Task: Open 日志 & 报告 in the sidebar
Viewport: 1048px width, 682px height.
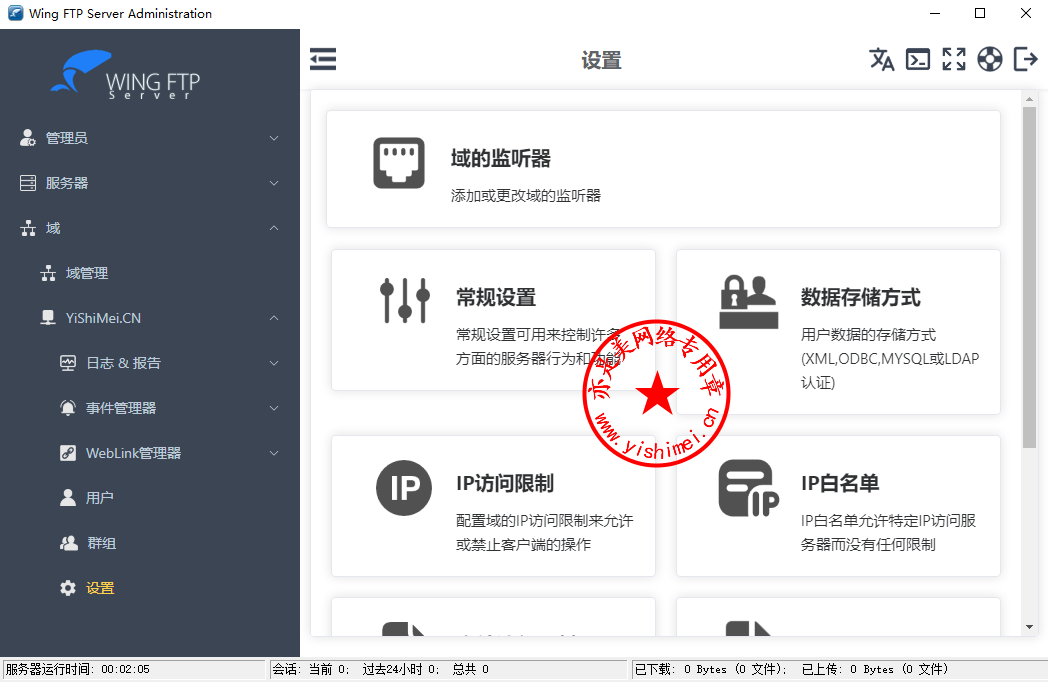Action: 123,363
